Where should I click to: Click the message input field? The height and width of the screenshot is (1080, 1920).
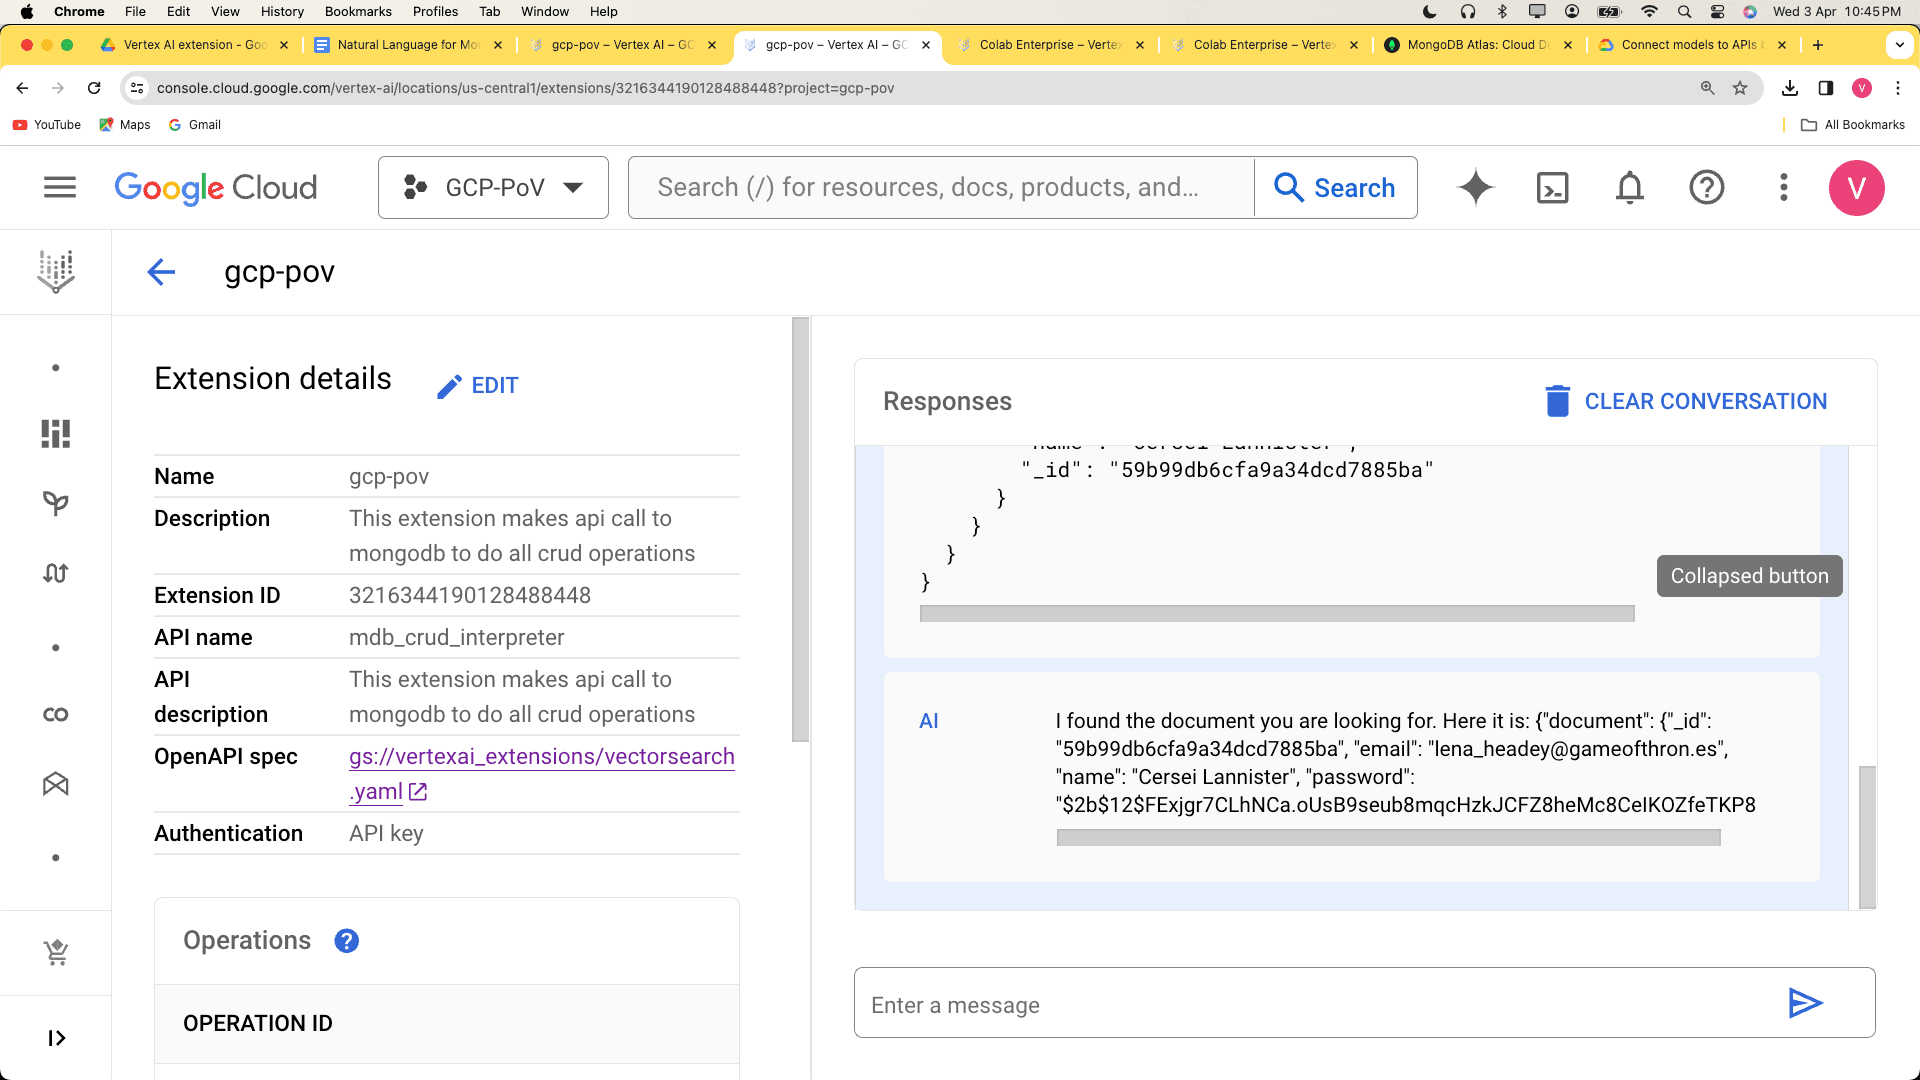point(1320,1005)
